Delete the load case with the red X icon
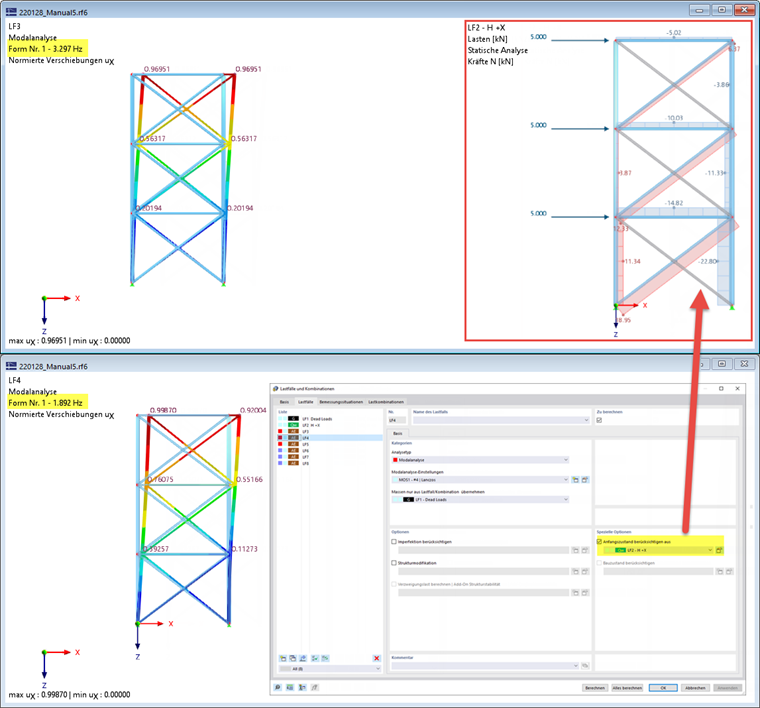Screen dimensions: 760x708 pos(377,658)
